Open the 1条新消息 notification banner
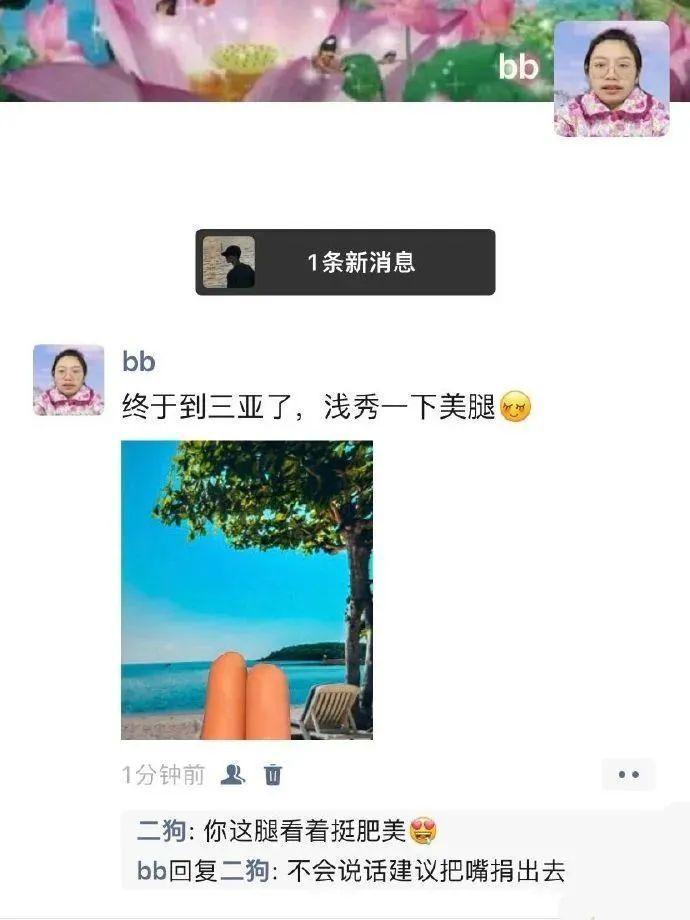The width and height of the screenshot is (690, 920). [x=345, y=262]
